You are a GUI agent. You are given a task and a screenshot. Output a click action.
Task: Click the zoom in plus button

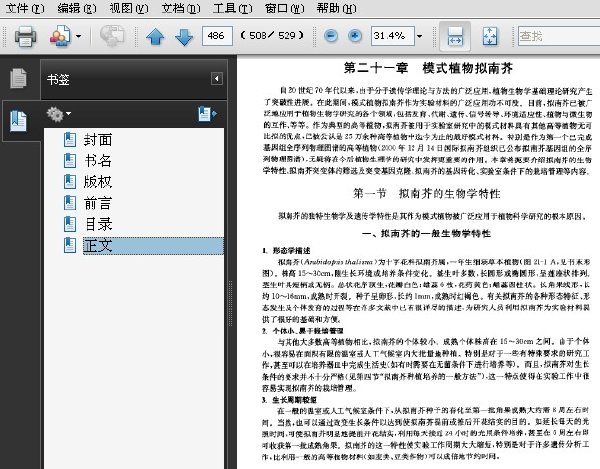pyautogui.click(x=355, y=36)
